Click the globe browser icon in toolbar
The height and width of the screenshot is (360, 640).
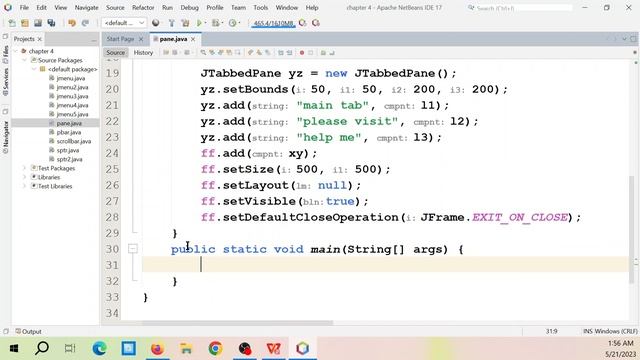coord(156,23)
